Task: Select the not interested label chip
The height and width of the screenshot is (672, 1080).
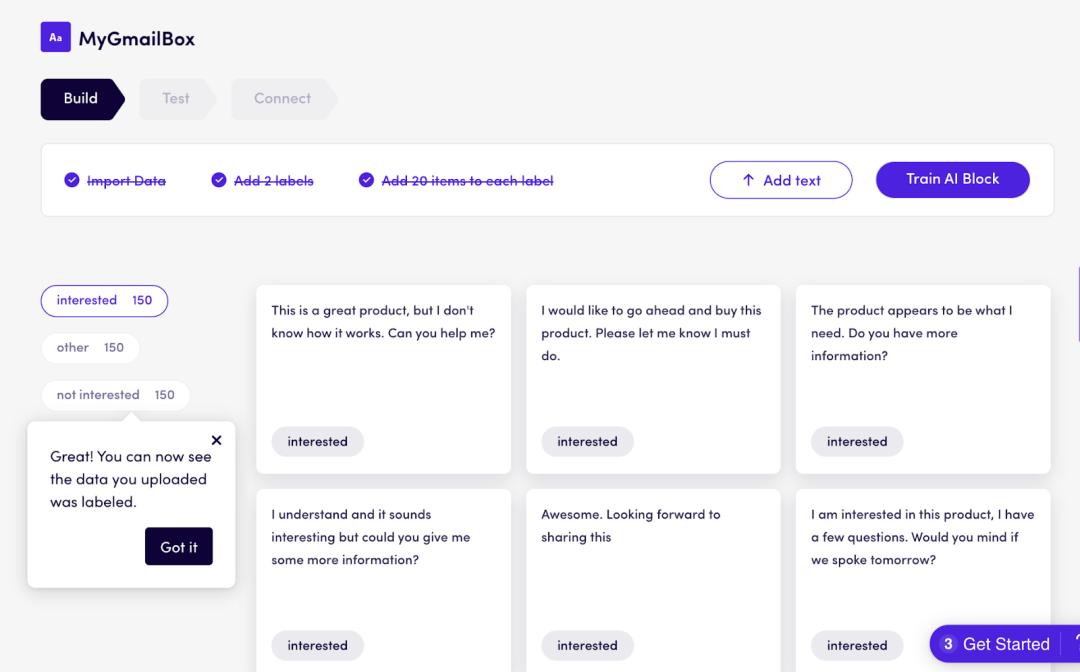Action: 115,395
